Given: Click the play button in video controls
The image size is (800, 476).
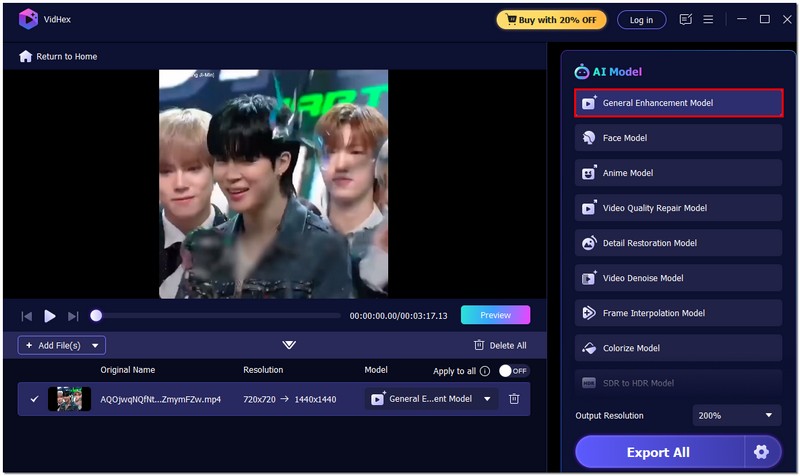Looking at the screenshot, I should [x=50, y=316].
